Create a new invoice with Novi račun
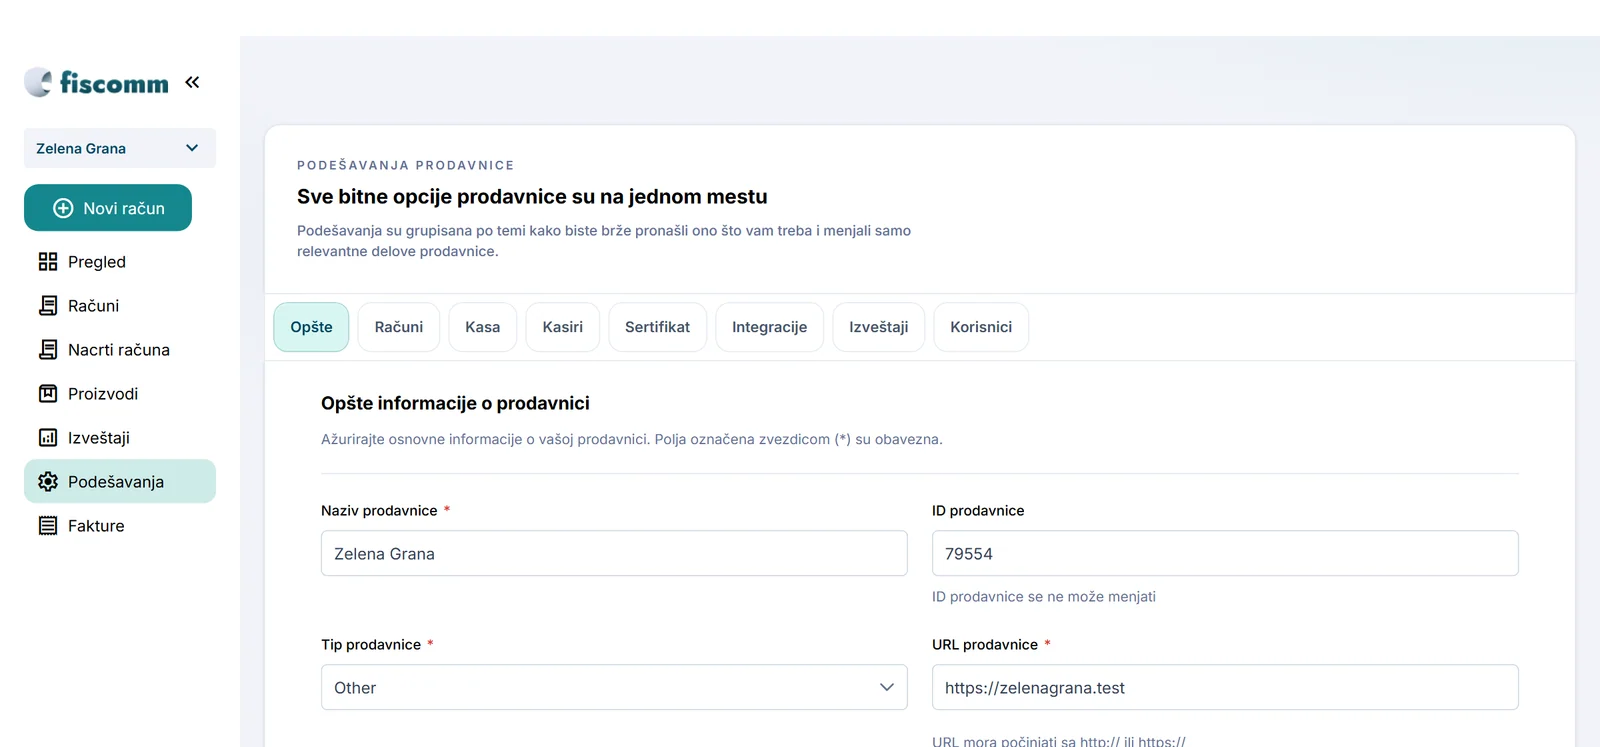This screenshot has height=747, width=1600. 108,208
